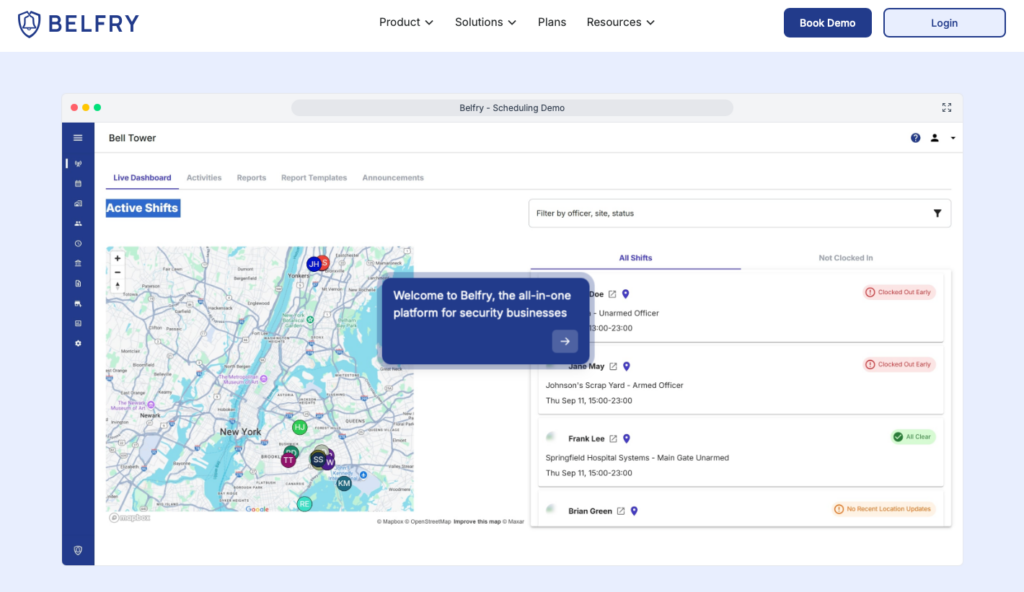
Task: Select the live broadcast sidebar icon
Action: (78, 164)
